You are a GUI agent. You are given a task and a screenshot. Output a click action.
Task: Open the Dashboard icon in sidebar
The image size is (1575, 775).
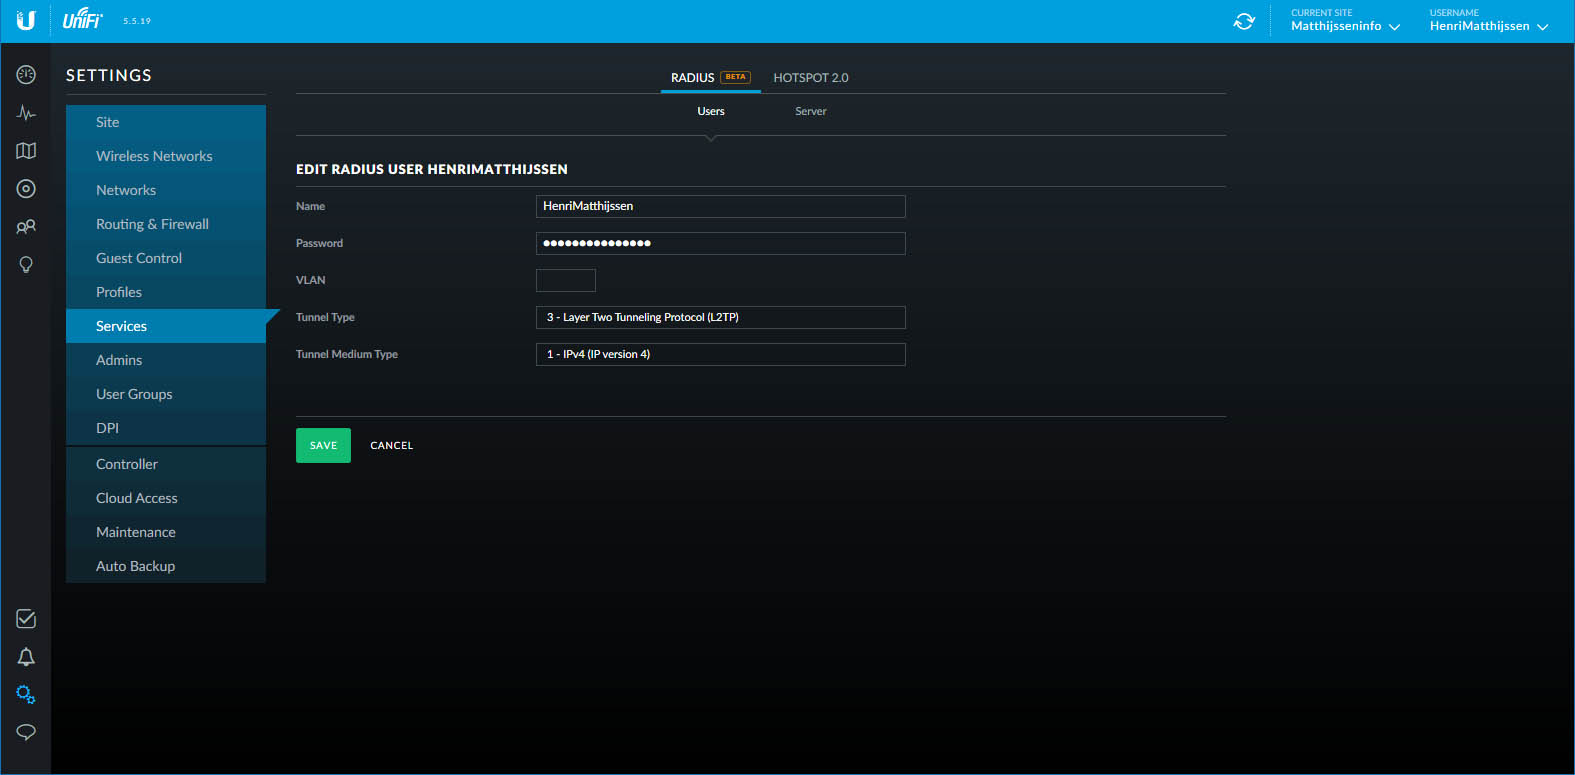tap(26, 75)
